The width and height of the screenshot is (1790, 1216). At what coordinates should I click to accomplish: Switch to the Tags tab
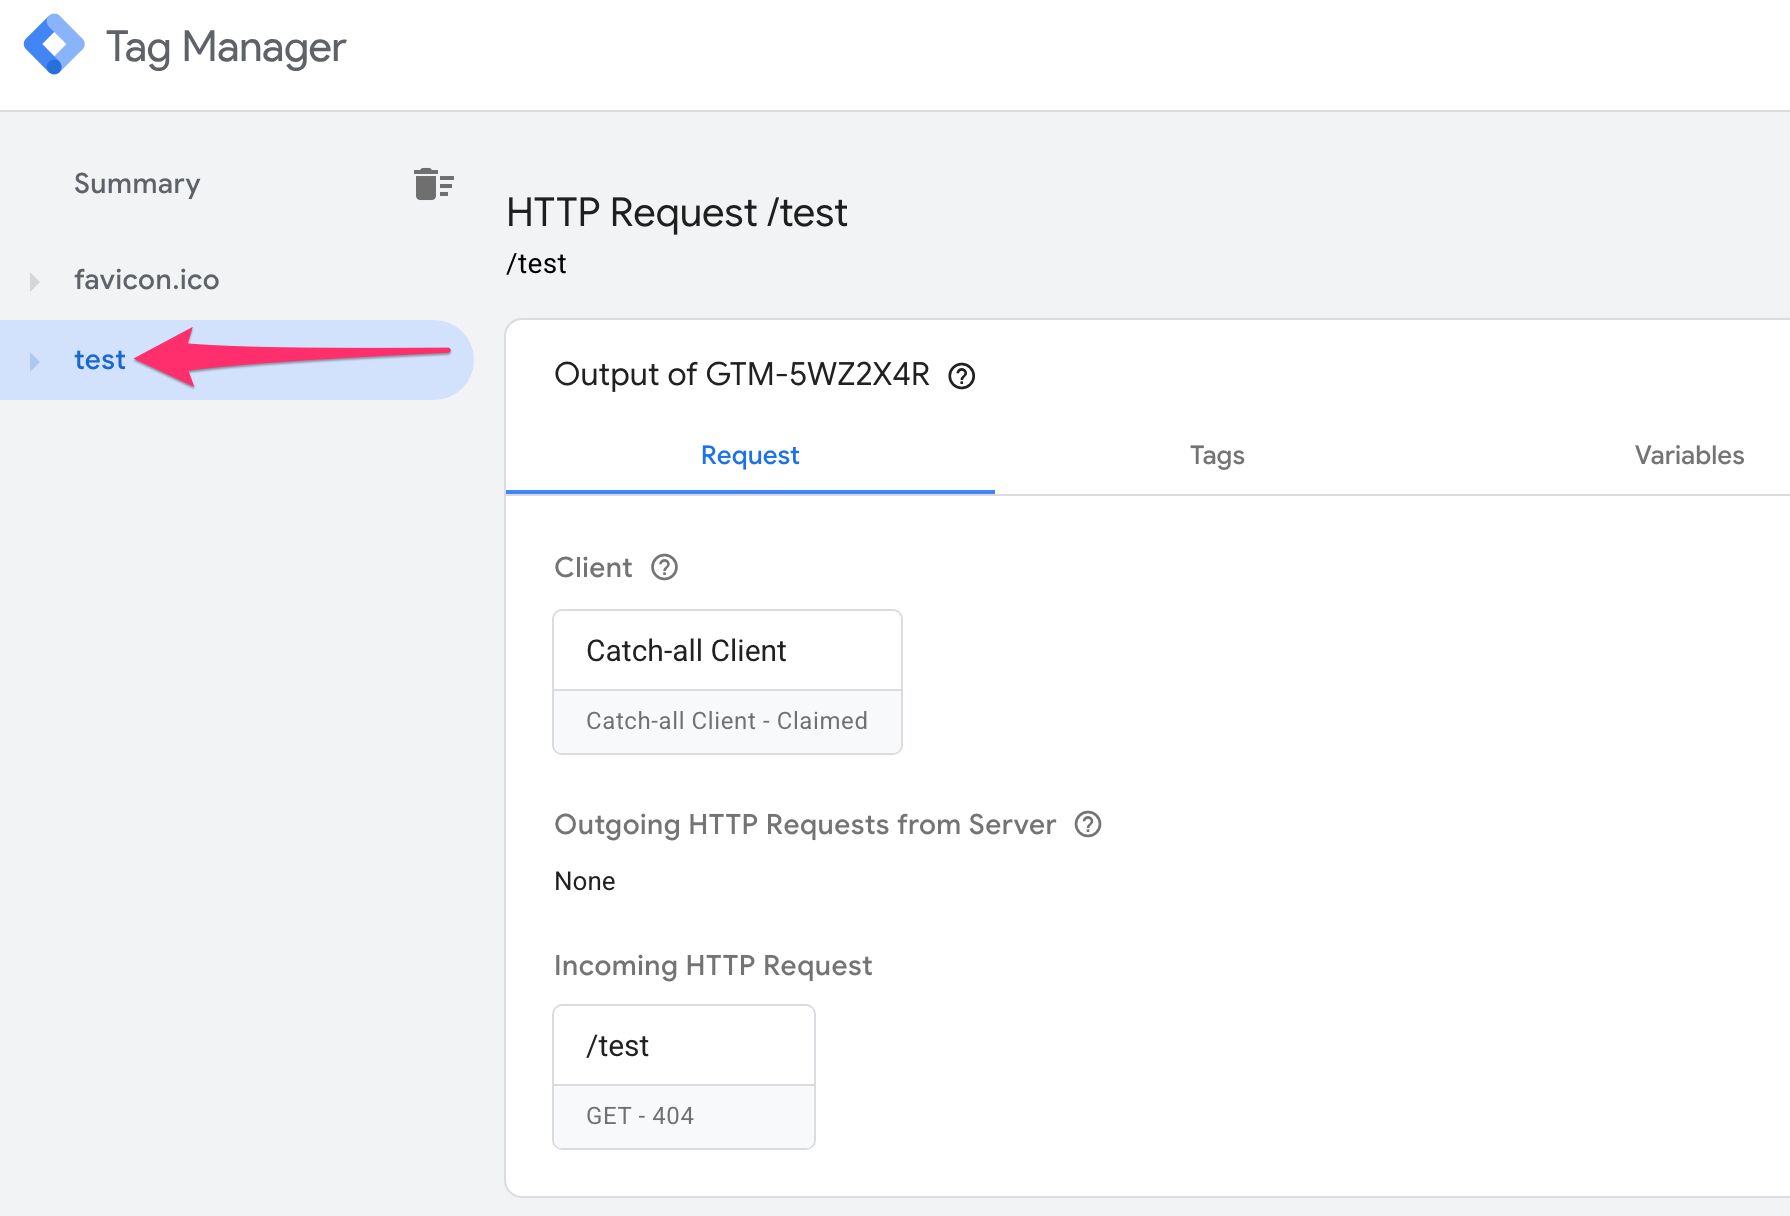pyautogui.click(x=1216, y=456)
